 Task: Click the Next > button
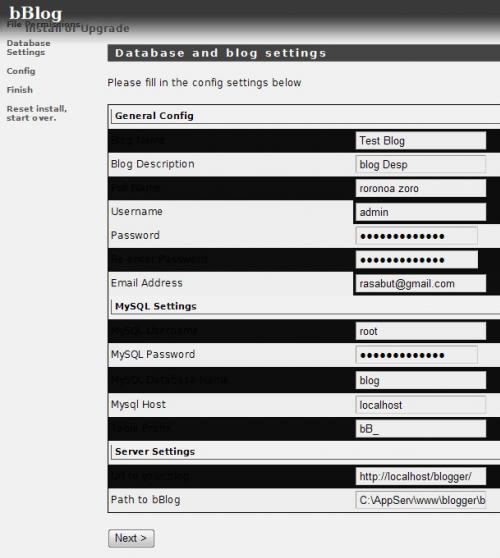(131, 538)
